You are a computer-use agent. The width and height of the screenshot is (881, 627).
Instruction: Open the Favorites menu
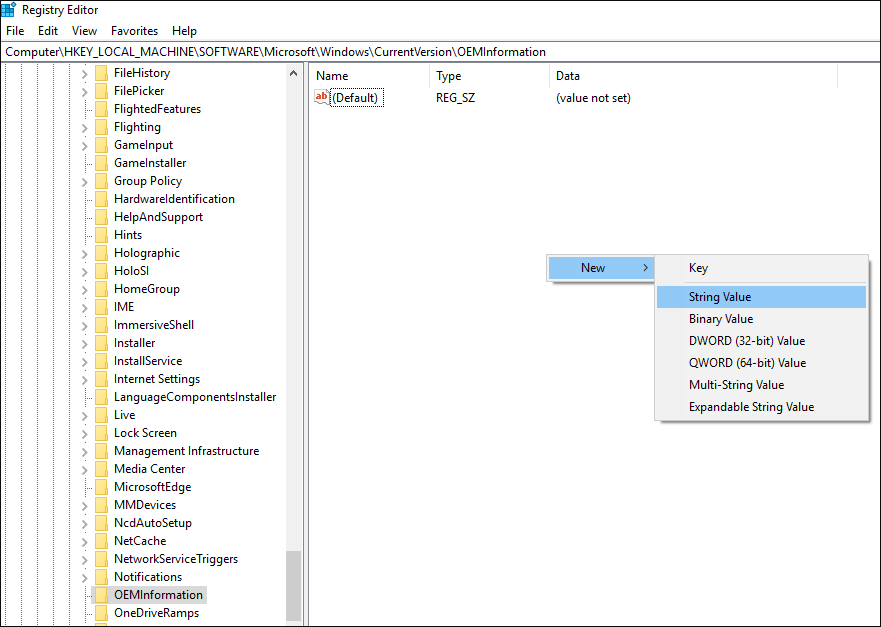point(134,31)
